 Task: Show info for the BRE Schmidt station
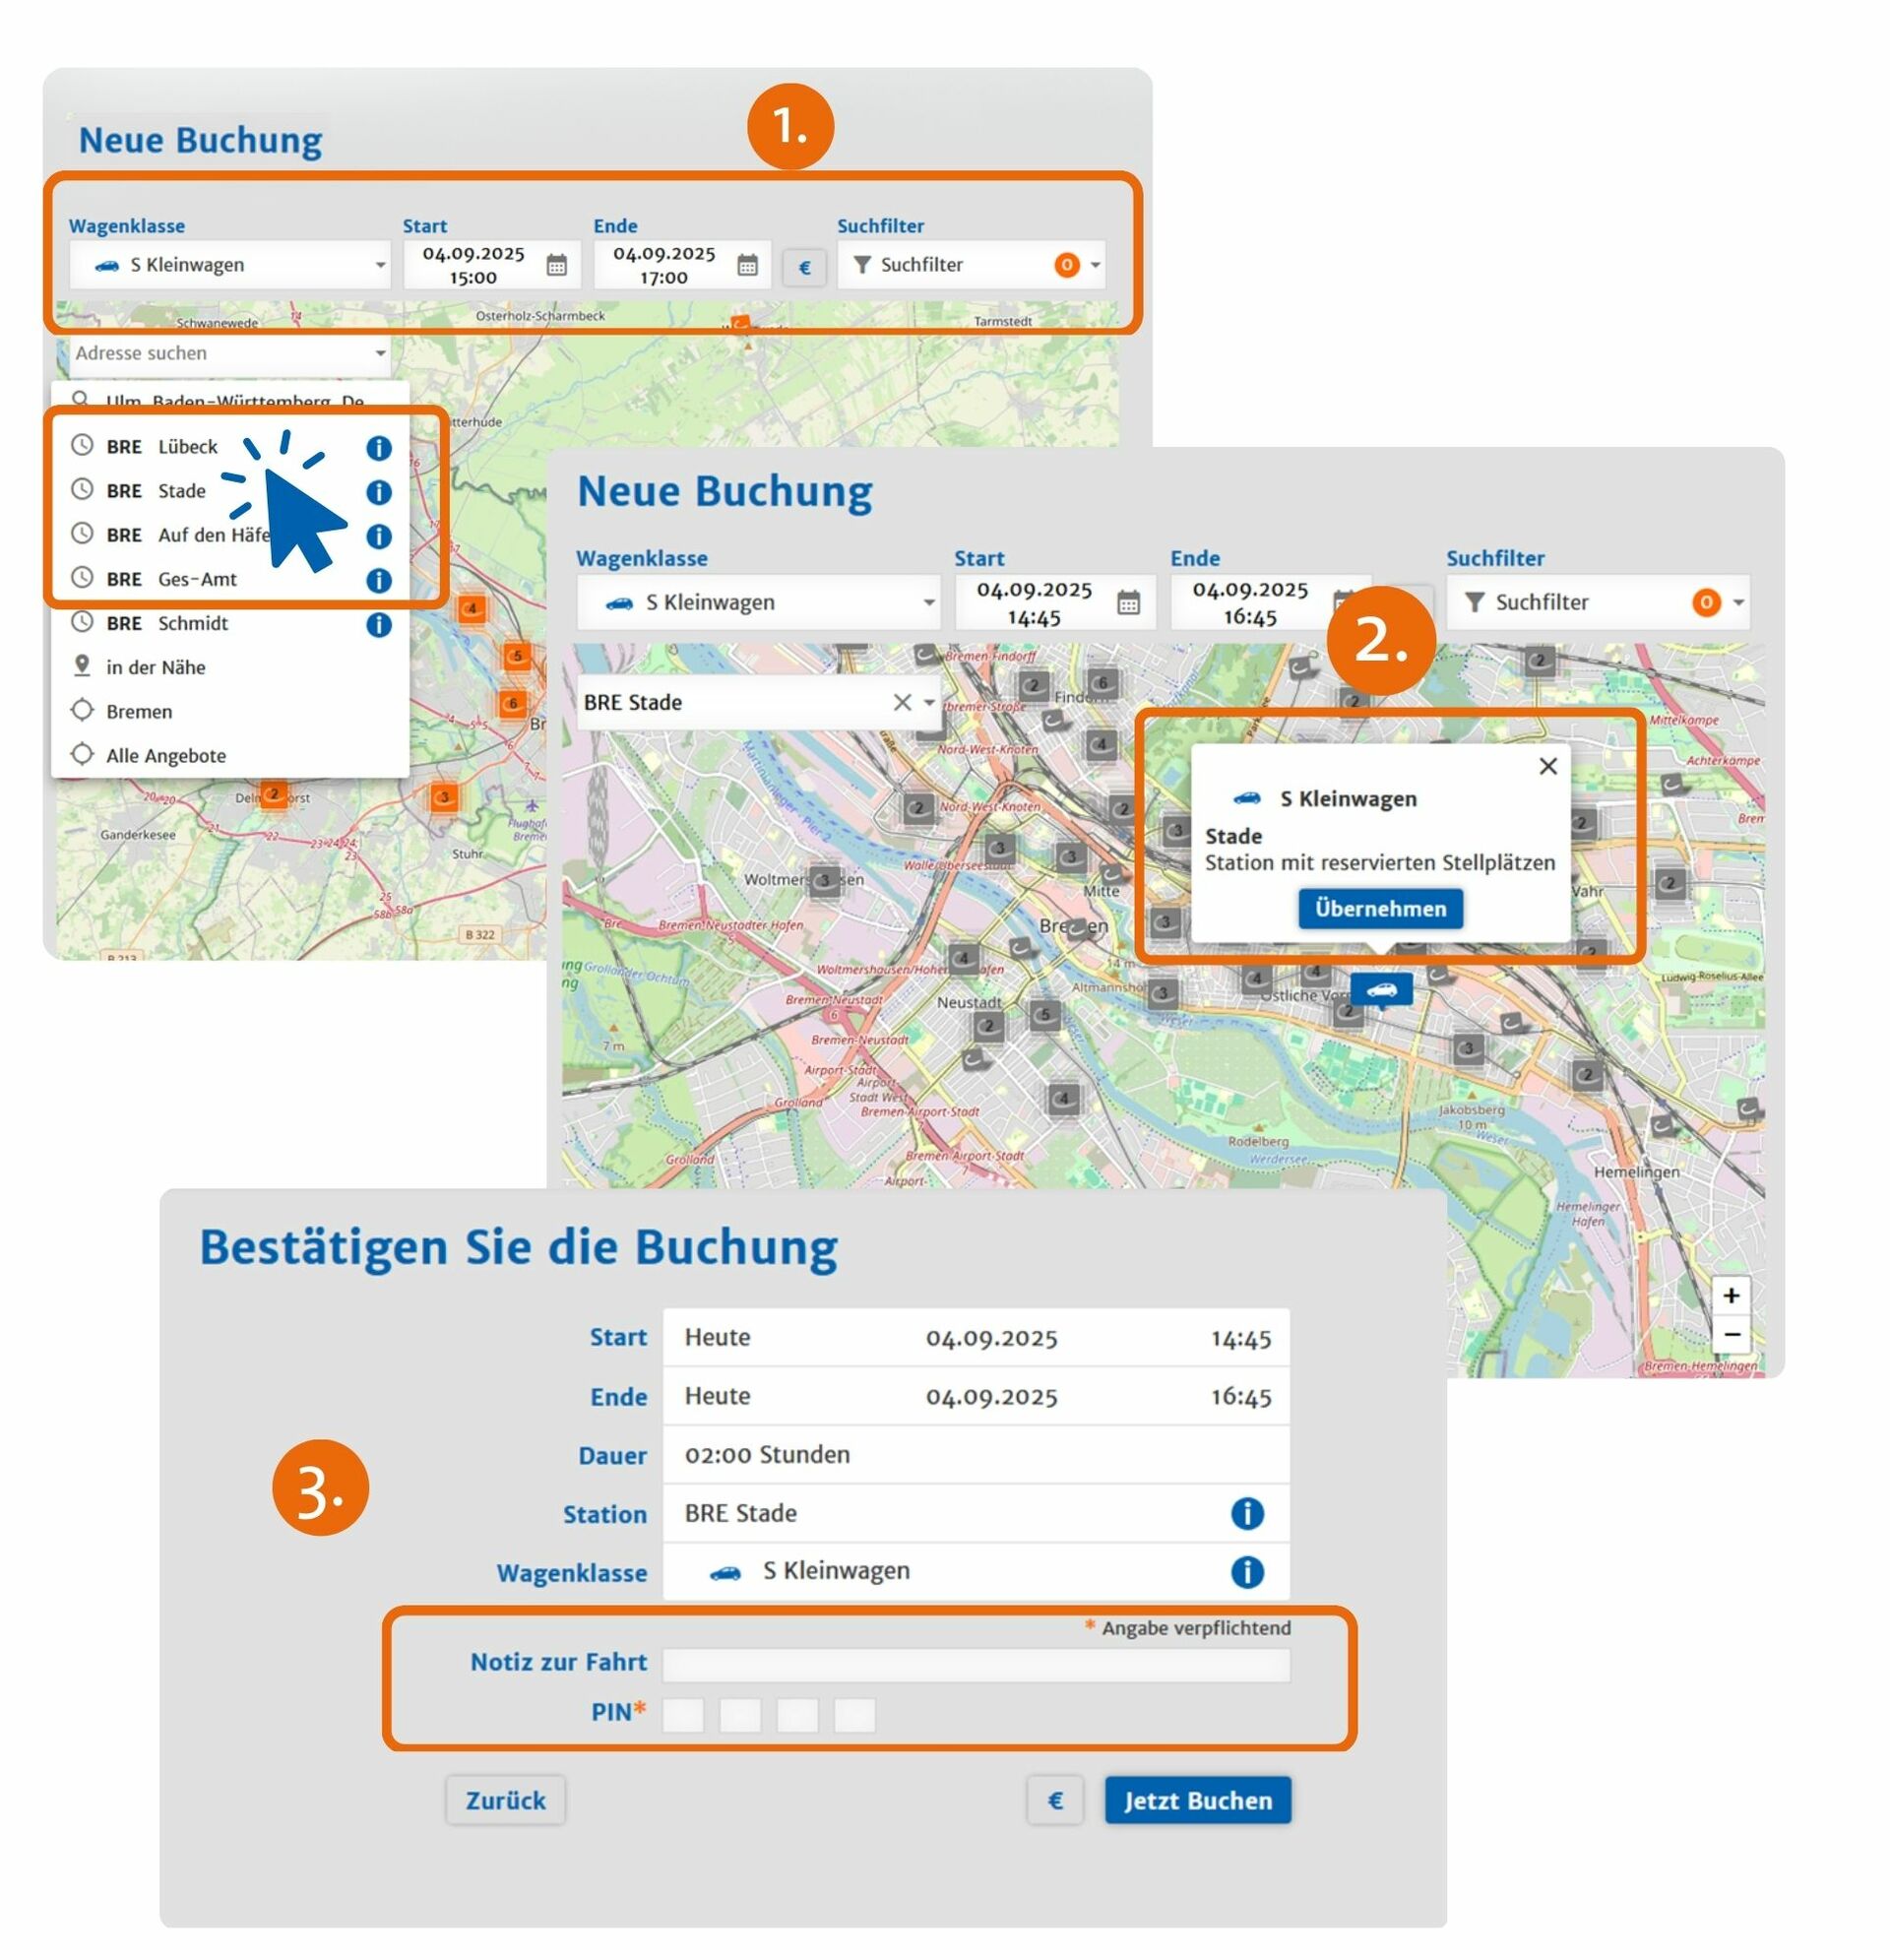pos(378,625)
